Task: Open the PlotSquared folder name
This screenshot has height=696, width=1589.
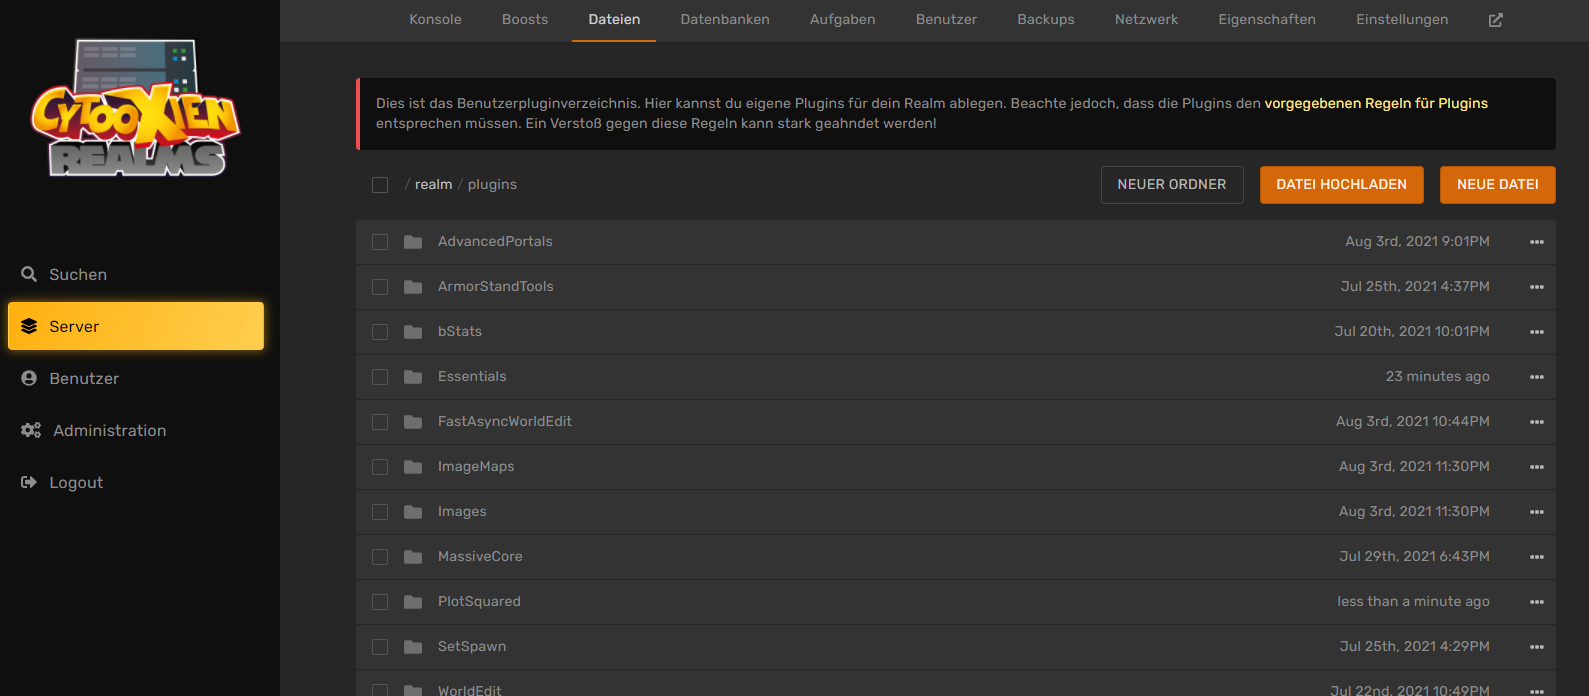Action: tap(479, 602)
